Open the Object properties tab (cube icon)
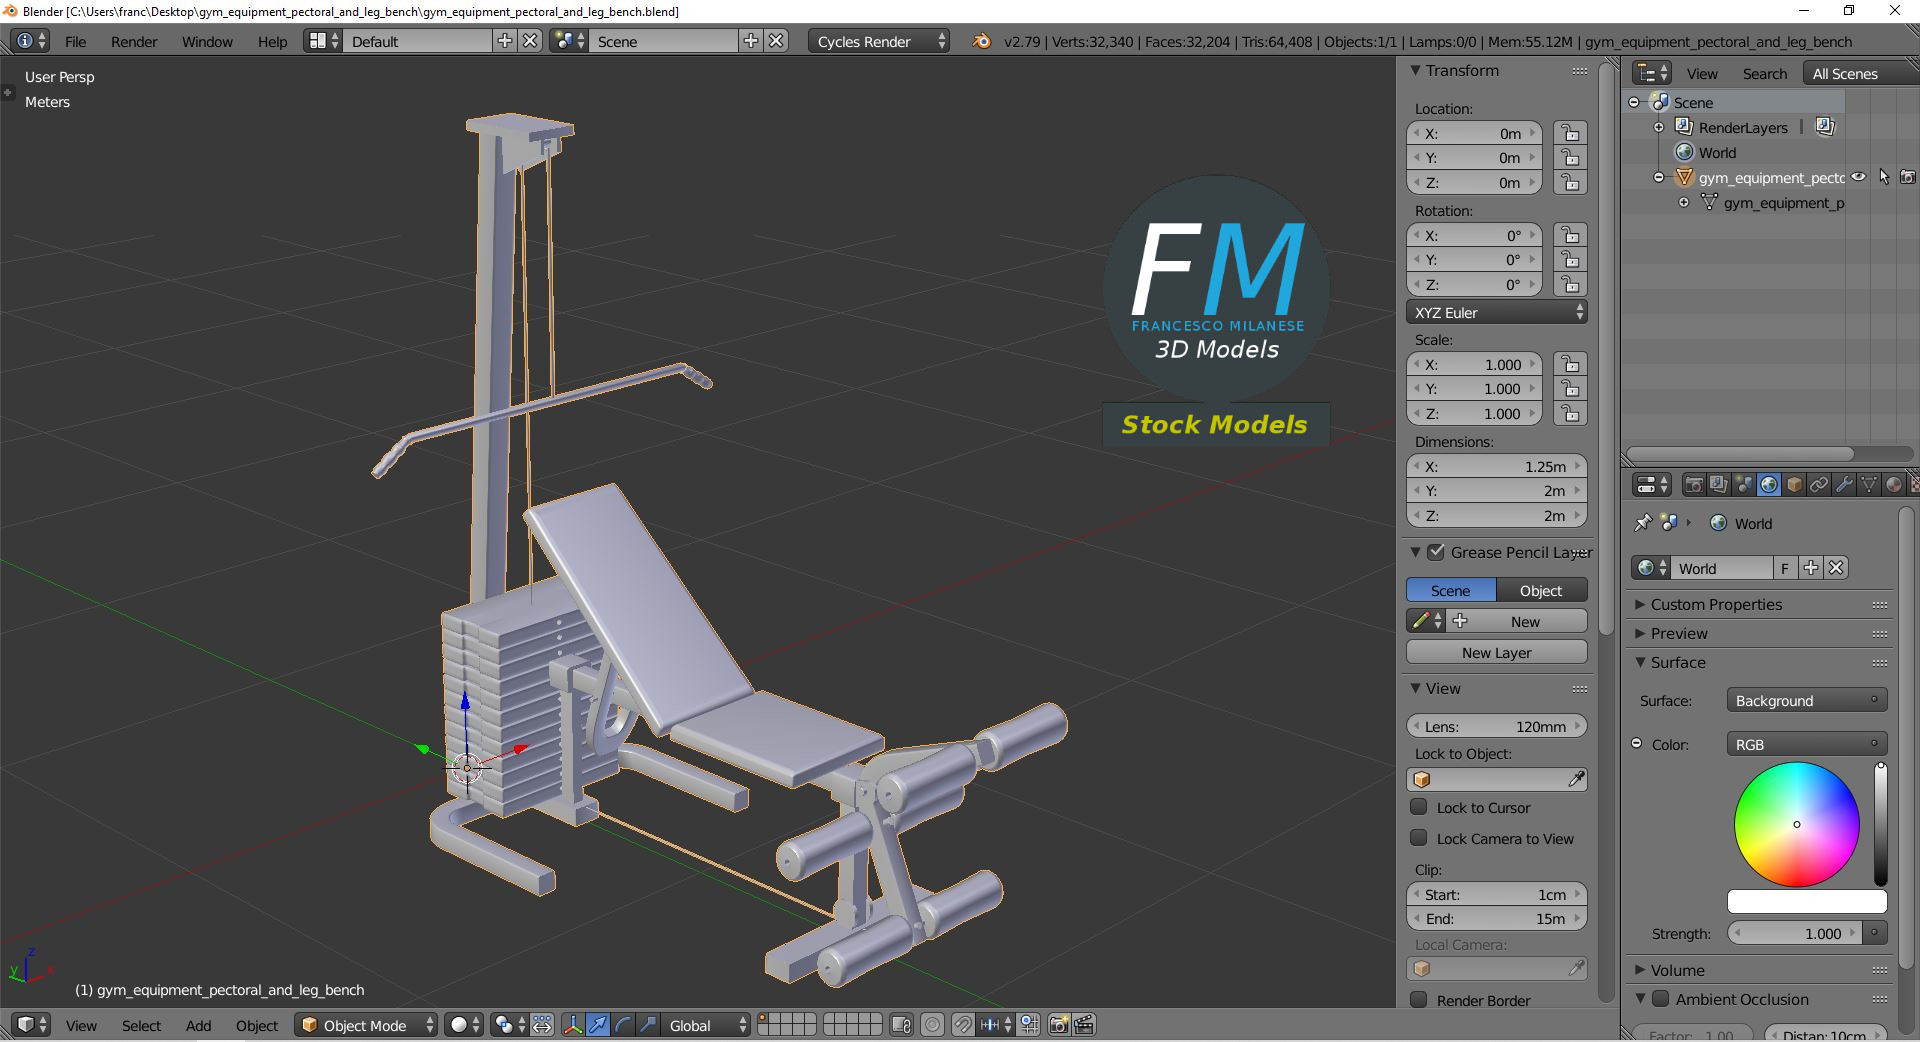Image resolution: width=1920 pixels, height=1042 pixels. tap(1794, 485)
